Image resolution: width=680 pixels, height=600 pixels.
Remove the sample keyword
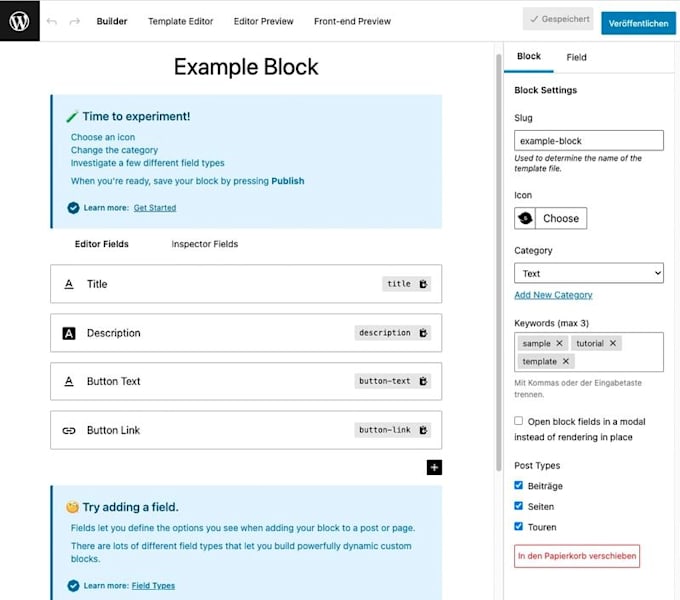point(559,343)
